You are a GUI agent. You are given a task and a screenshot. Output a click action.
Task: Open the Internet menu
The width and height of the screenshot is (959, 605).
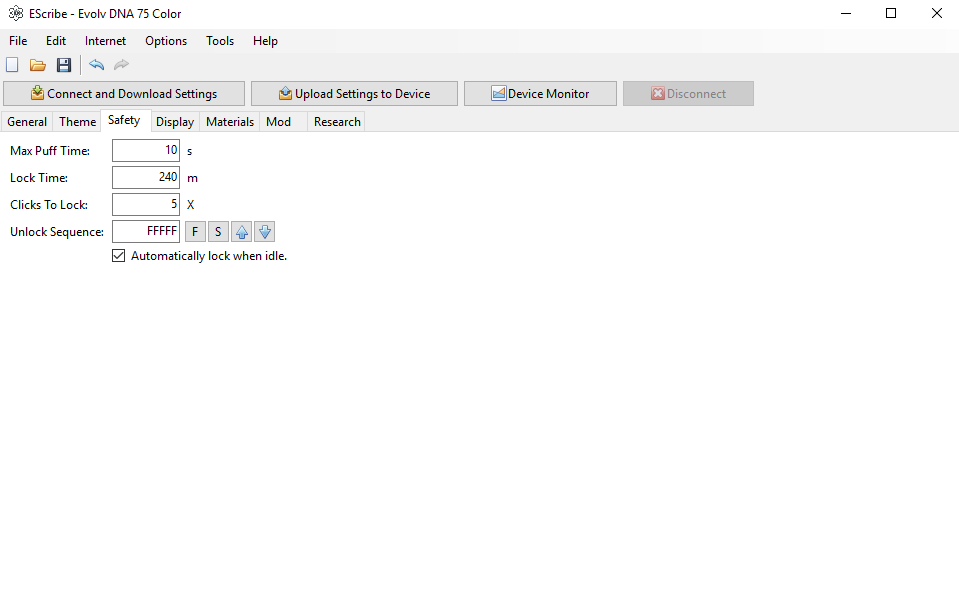point(105,41)
